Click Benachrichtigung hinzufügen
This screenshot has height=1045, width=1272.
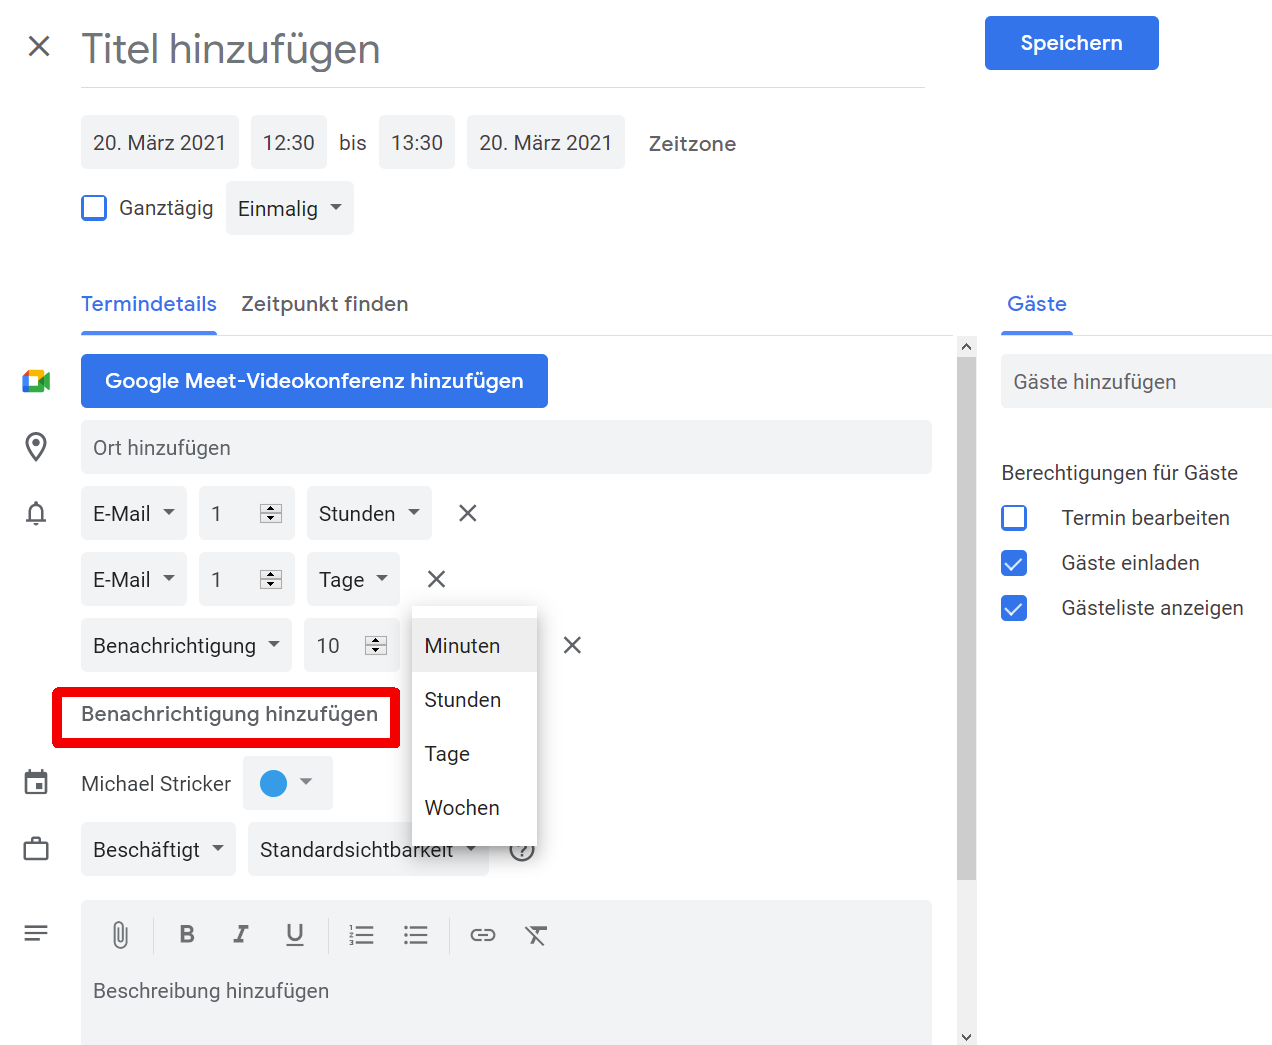pos(229,714)
